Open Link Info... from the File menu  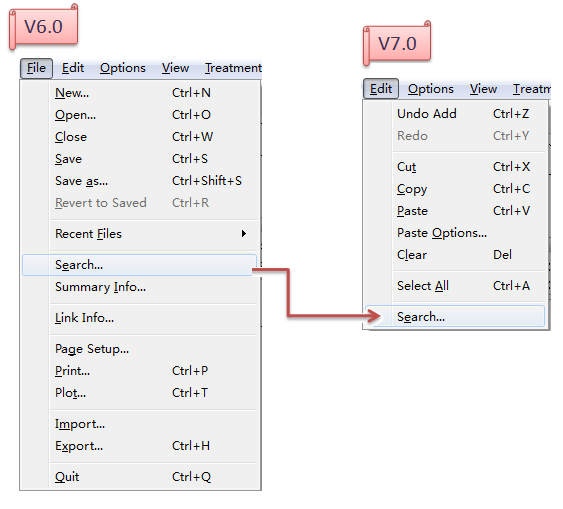tap(139, 318)
